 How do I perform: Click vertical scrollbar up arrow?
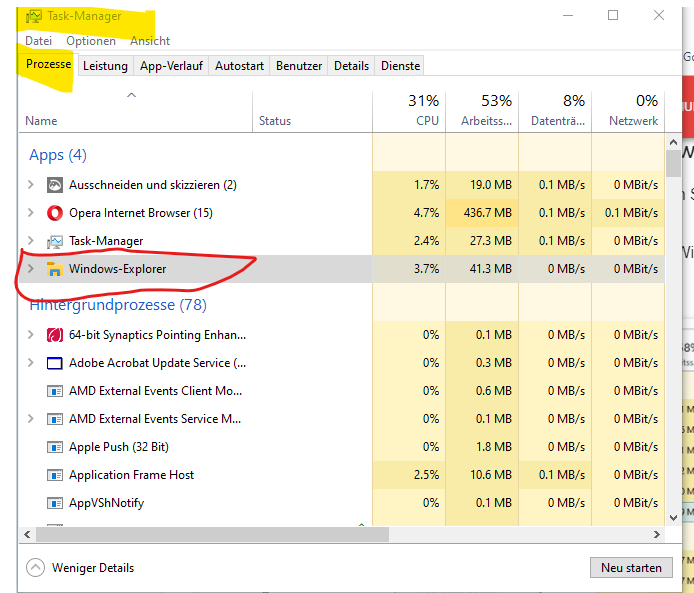tap(673, 142)
